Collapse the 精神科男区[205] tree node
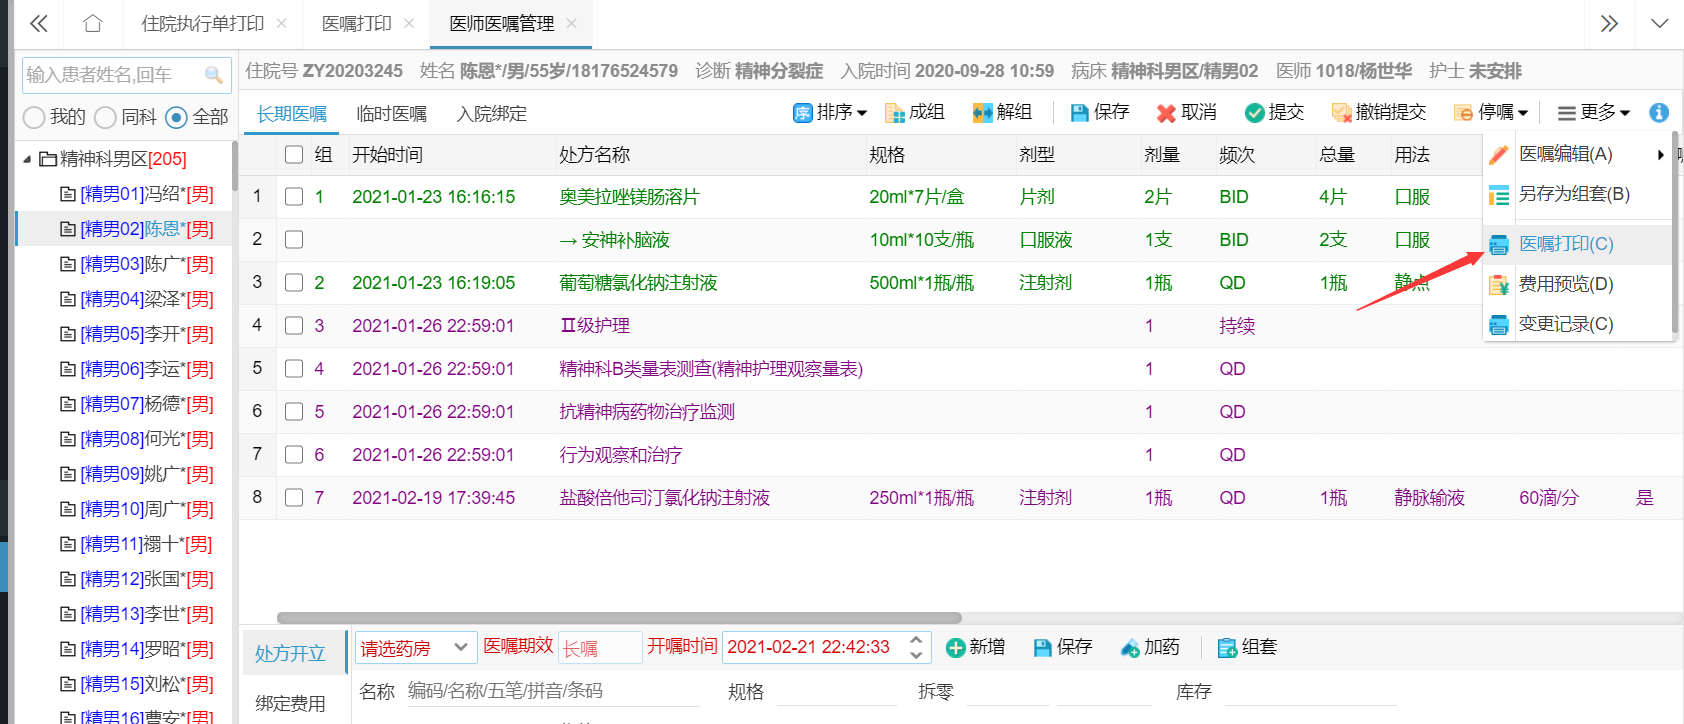The image size is (1684, 724). coord(27,159)
